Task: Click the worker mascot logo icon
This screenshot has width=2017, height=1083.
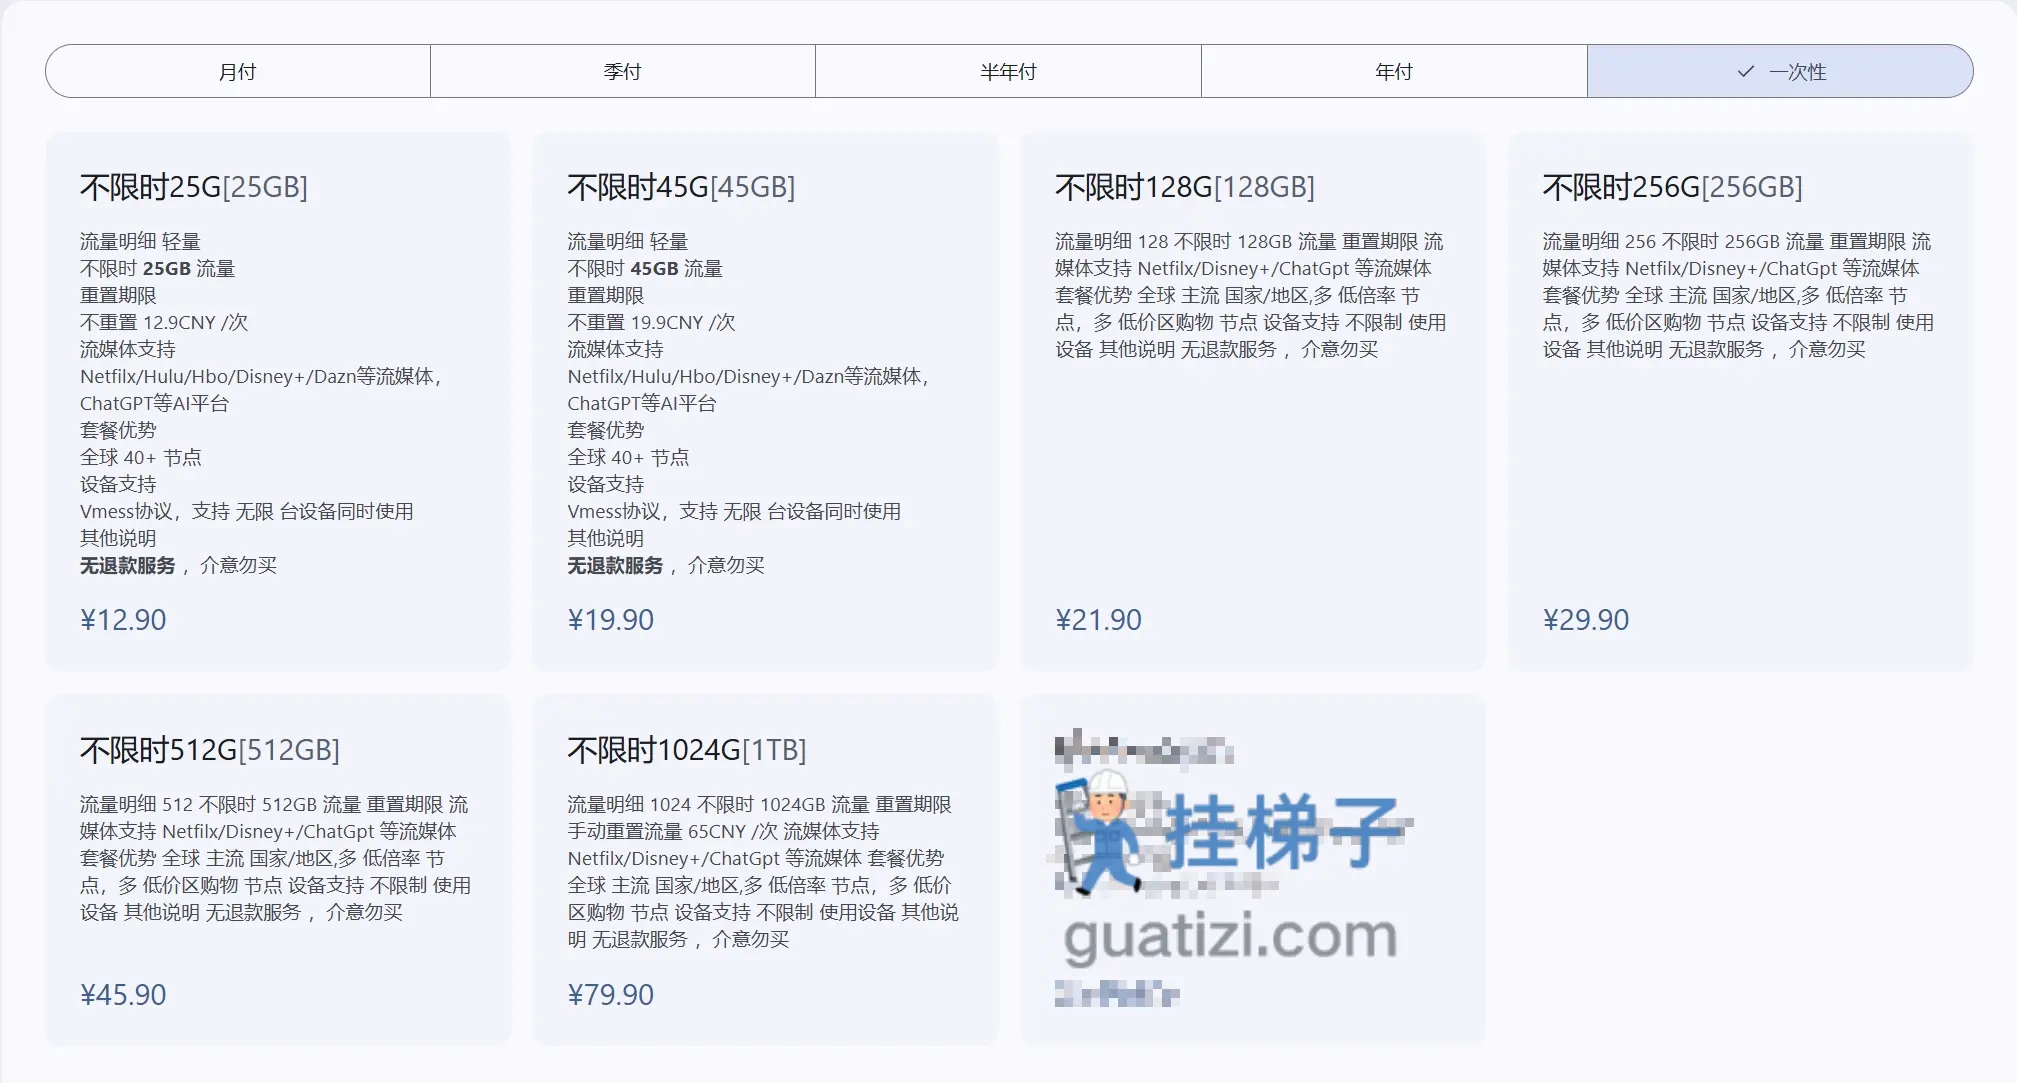Action: (x=1102, y=832)
